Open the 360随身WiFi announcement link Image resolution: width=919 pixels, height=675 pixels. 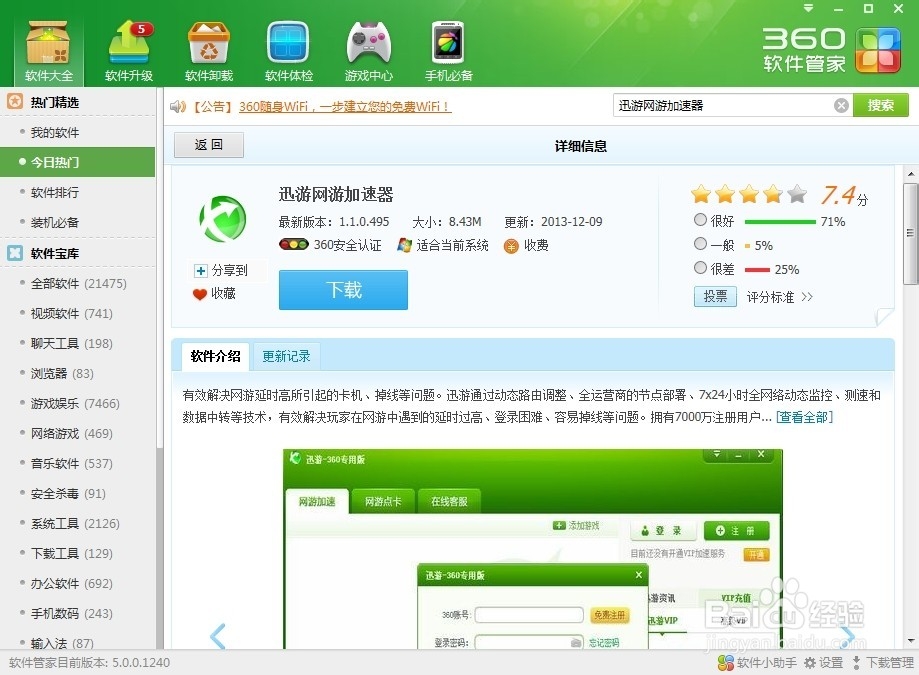[345, 107]
